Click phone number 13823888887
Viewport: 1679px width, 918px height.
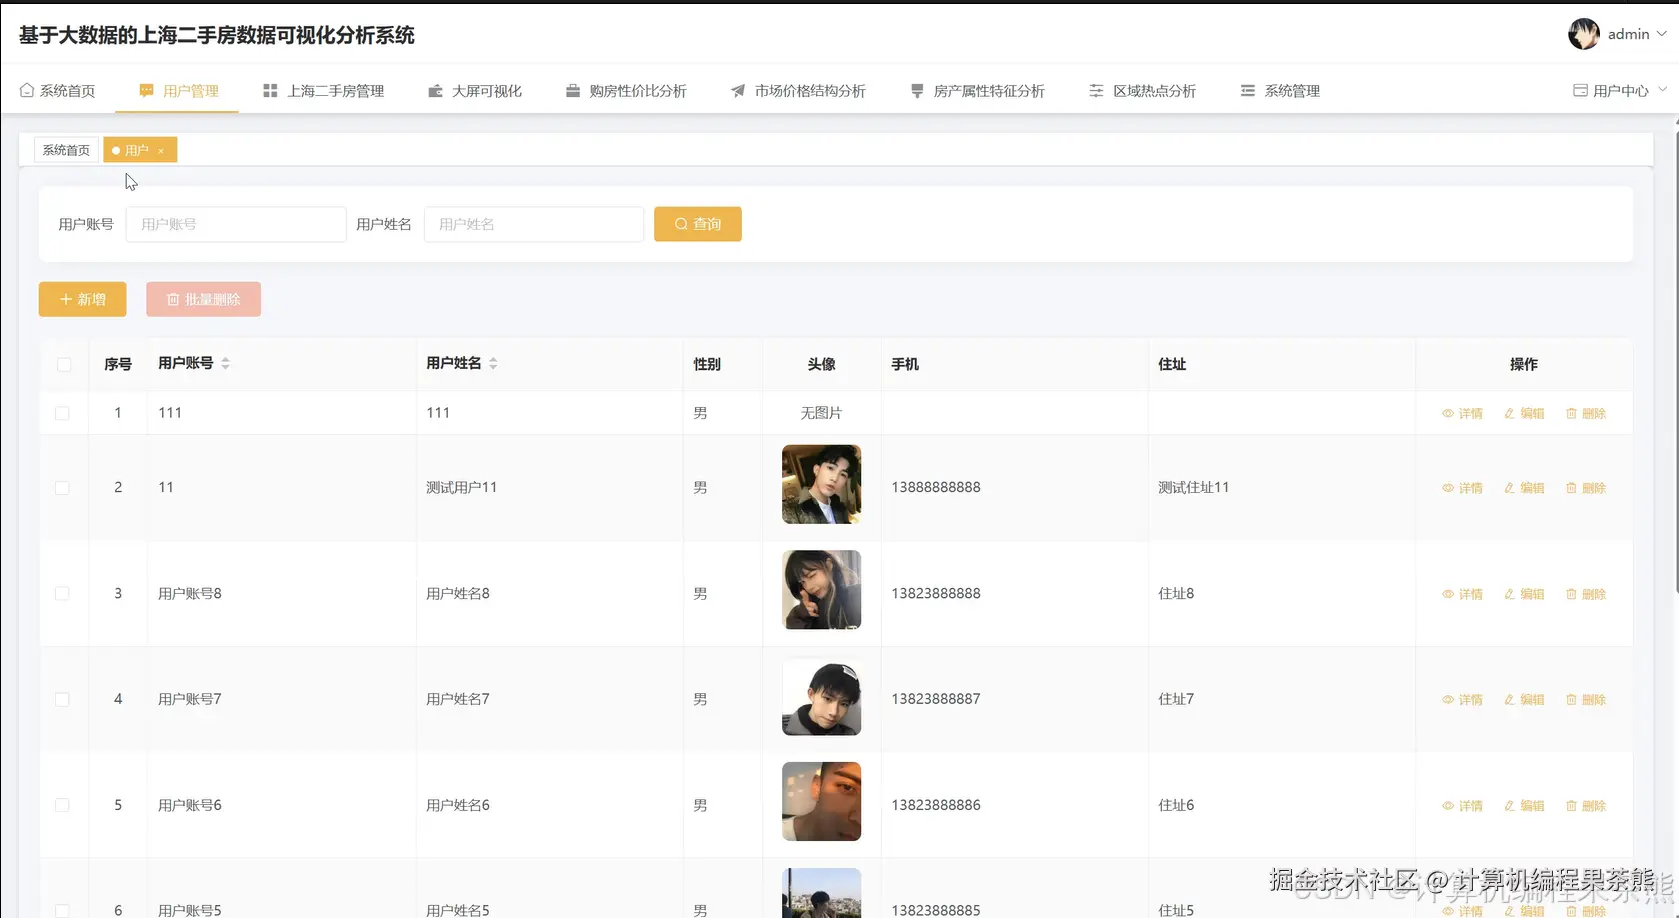tap(936, 700)
